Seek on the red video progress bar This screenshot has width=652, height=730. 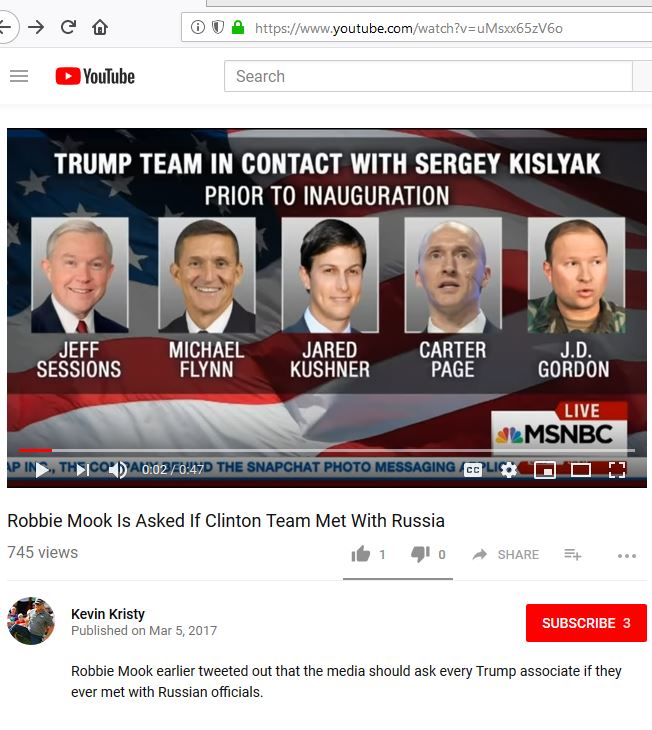point(326,450)
